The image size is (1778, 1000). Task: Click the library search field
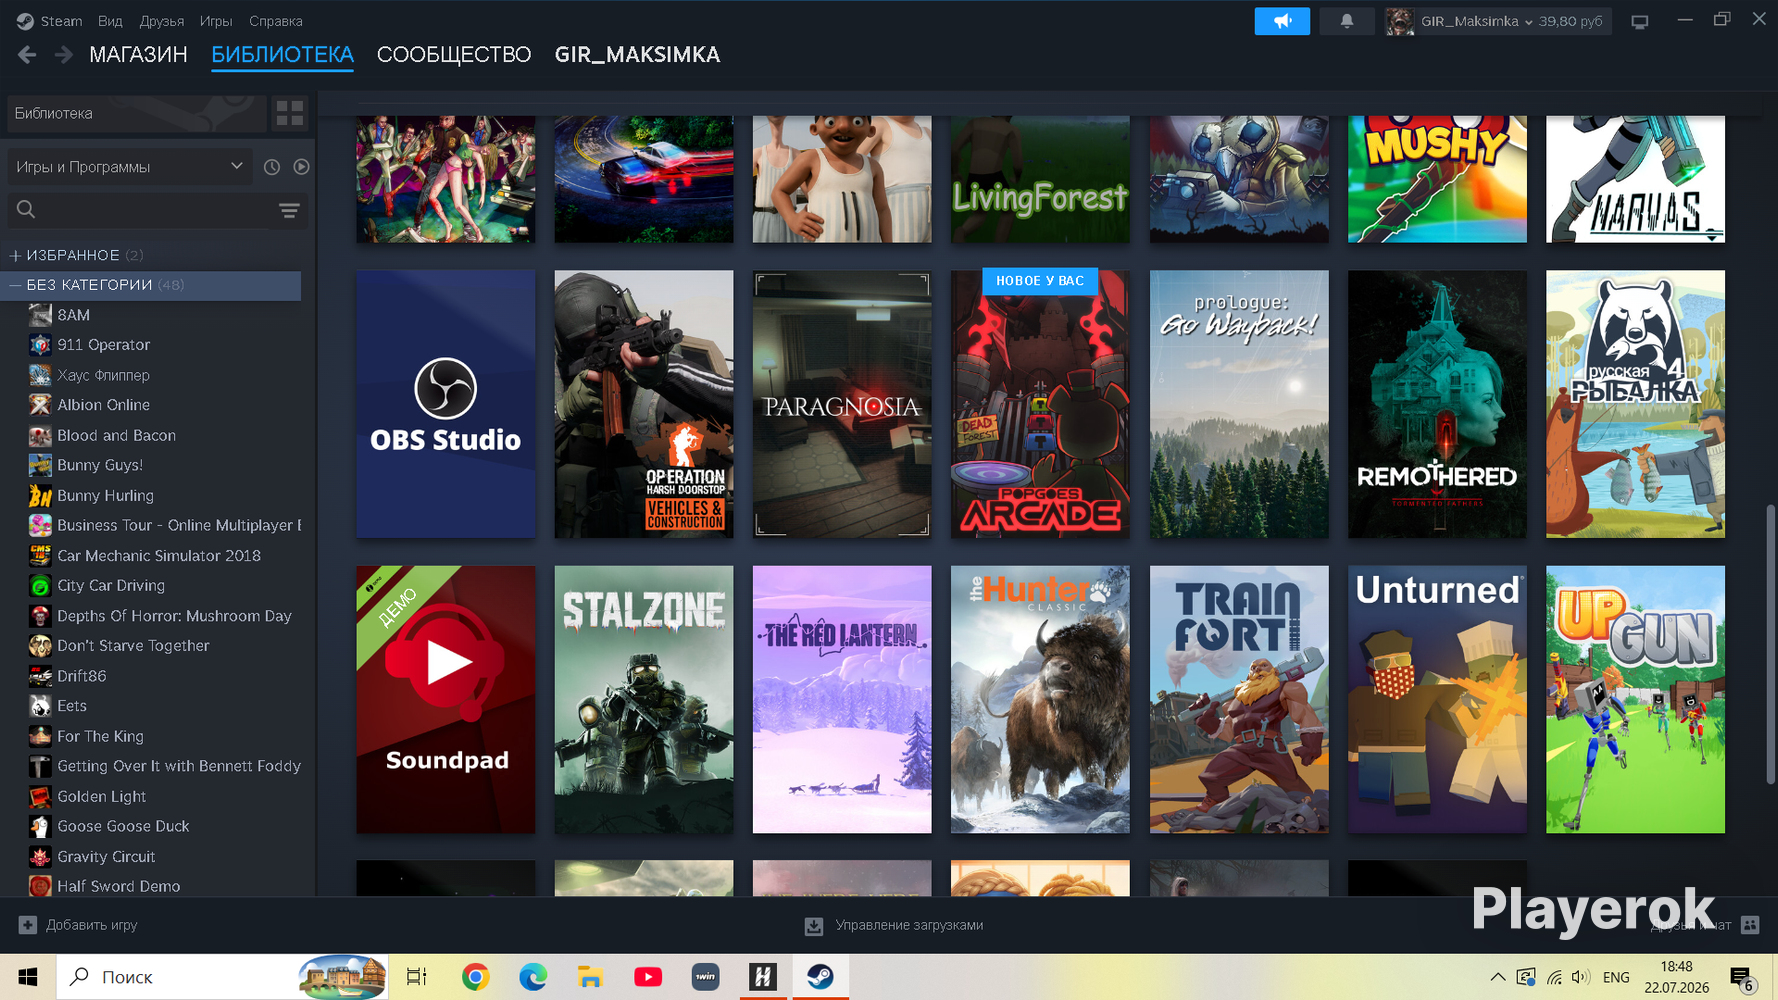157,210
